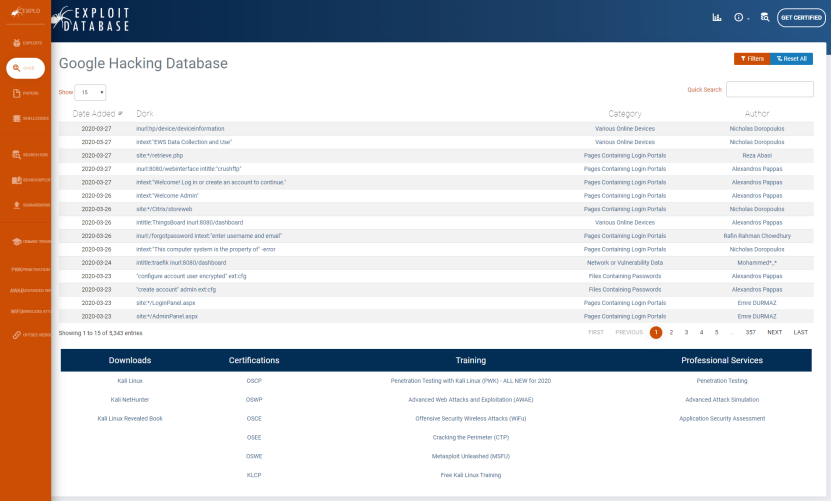This screenshot has width=831, height=501.
Task: Go to Shellcodes in the sidebar
Action: (30, 118)
